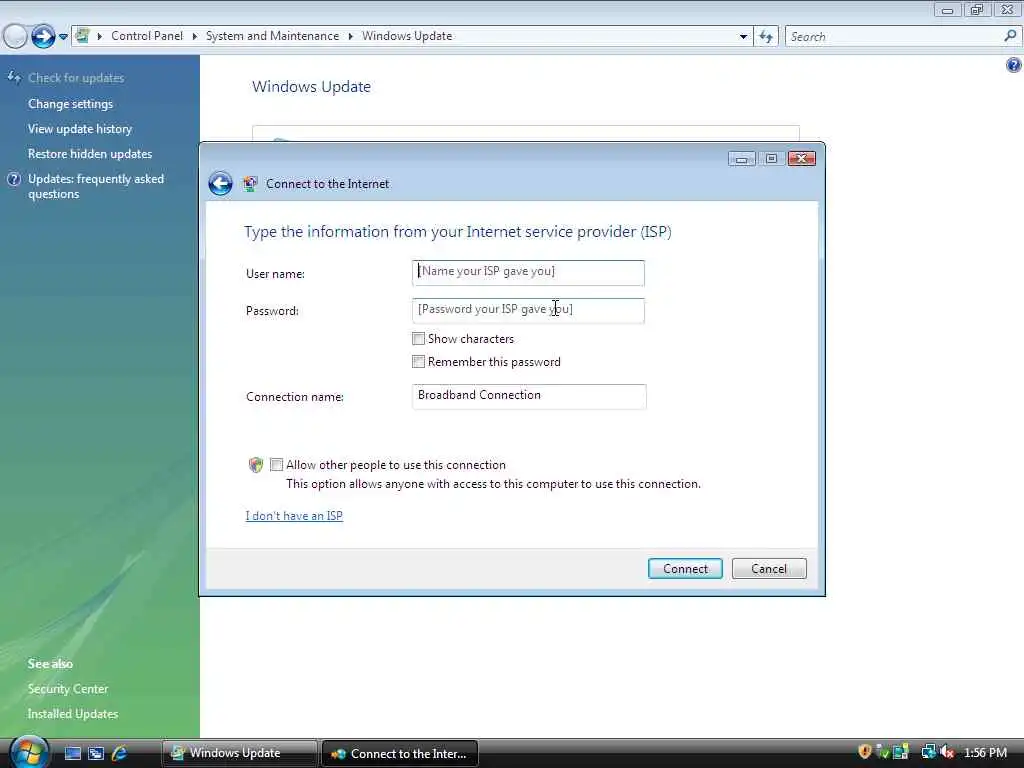Click the security alert shield tray icon
Viewport: 1024px width, 768px height.
(x=865, y=752)
